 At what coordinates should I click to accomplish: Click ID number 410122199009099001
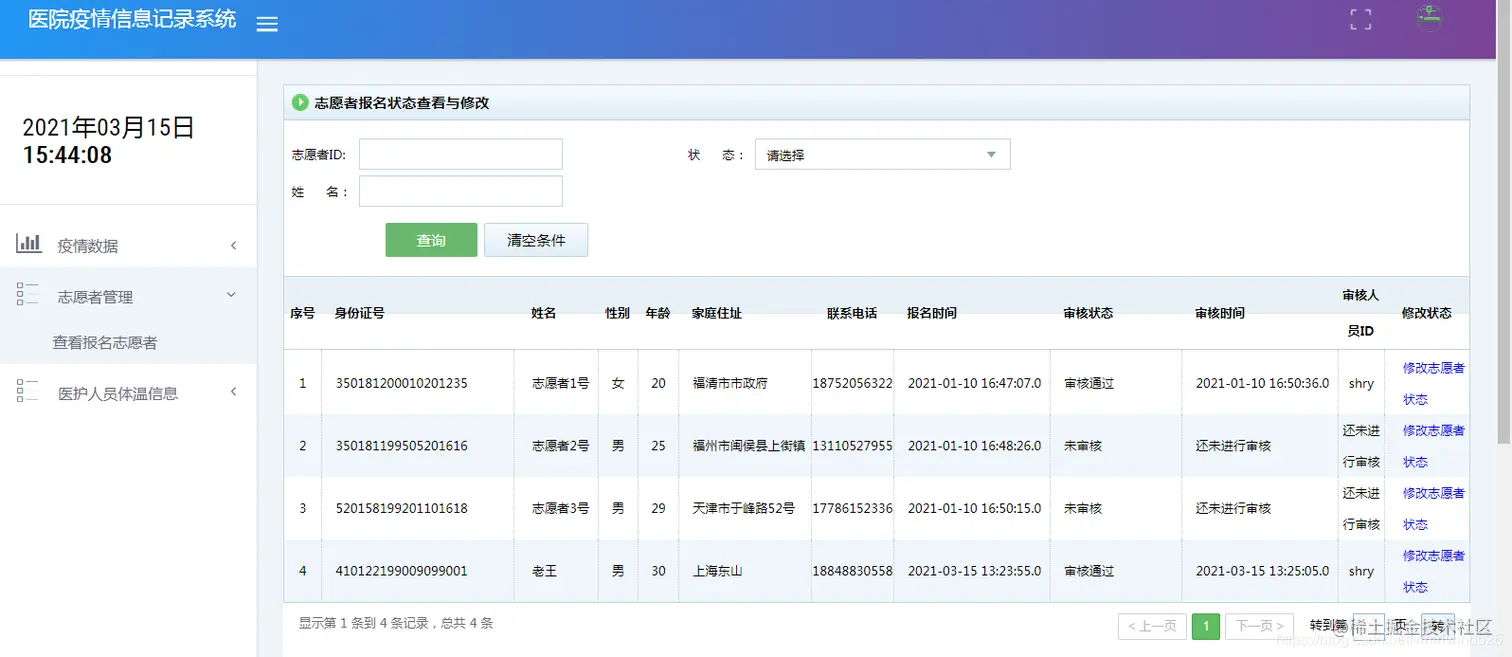tap(401, 571)
